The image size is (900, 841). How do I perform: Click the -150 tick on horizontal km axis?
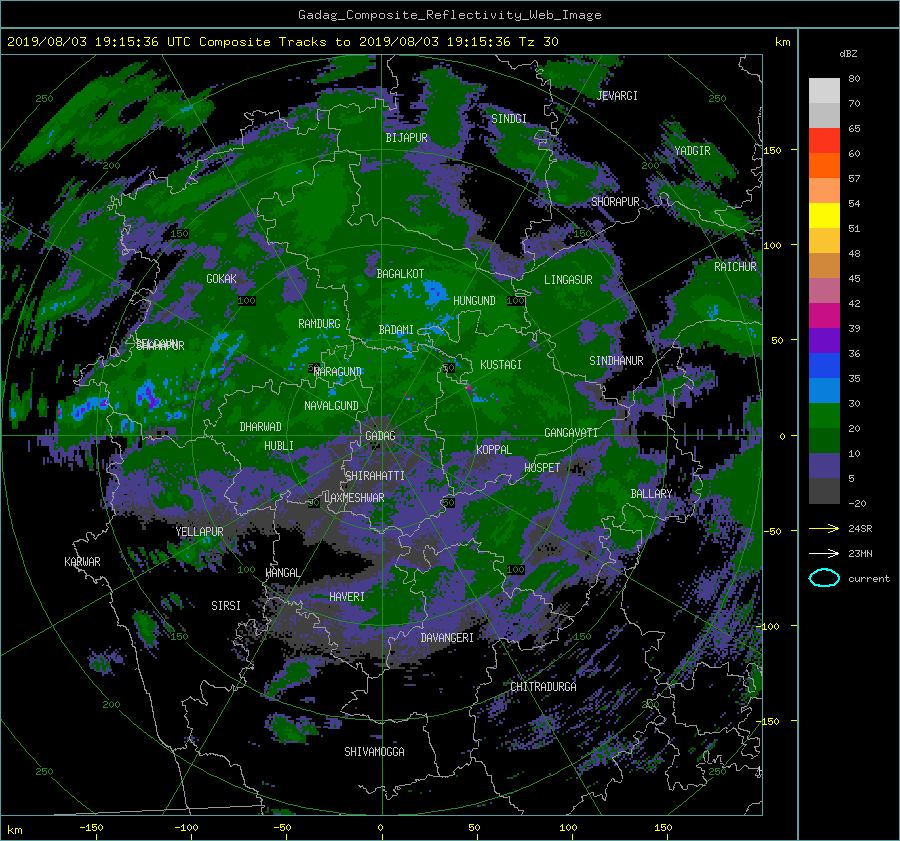[91, 828]
